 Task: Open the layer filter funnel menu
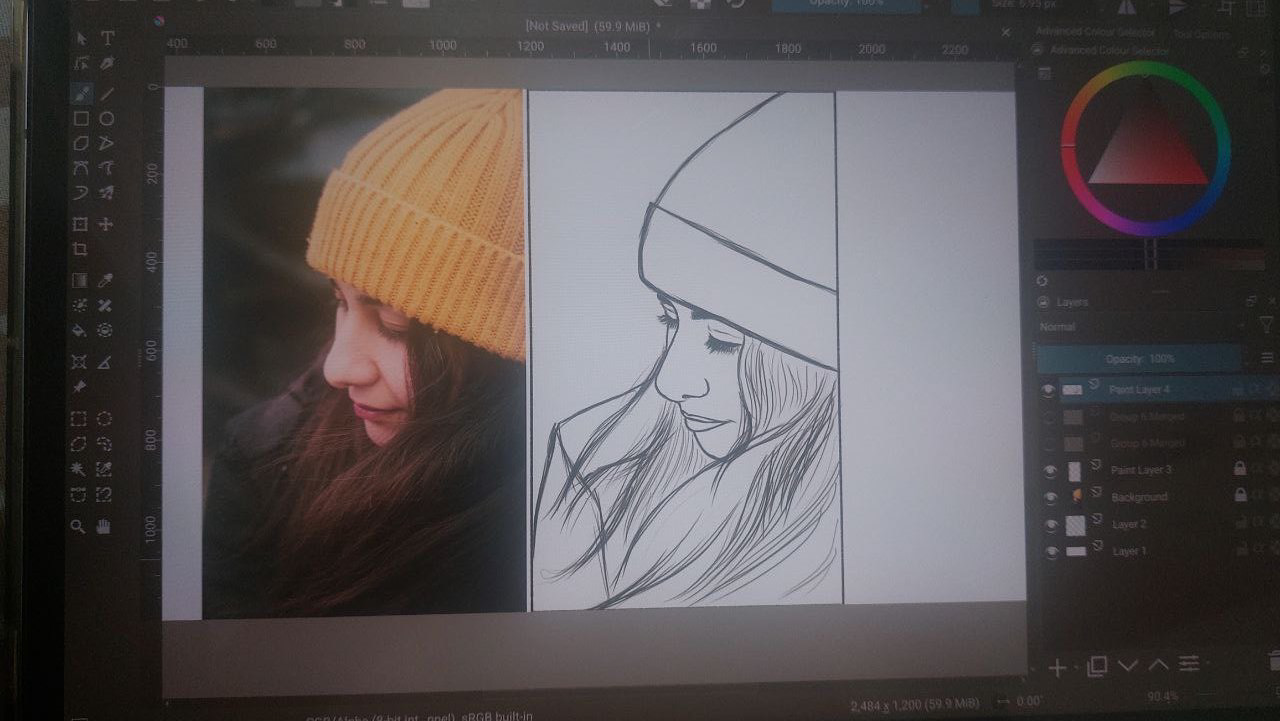1265,324
